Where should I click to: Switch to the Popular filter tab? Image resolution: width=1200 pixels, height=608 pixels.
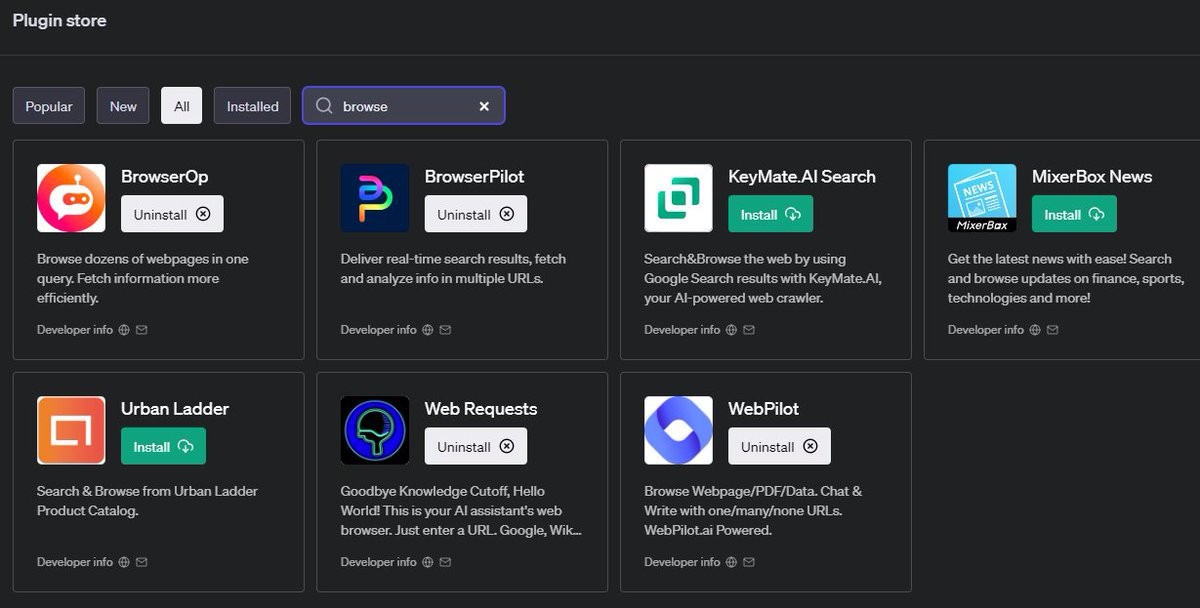point(48,105)
